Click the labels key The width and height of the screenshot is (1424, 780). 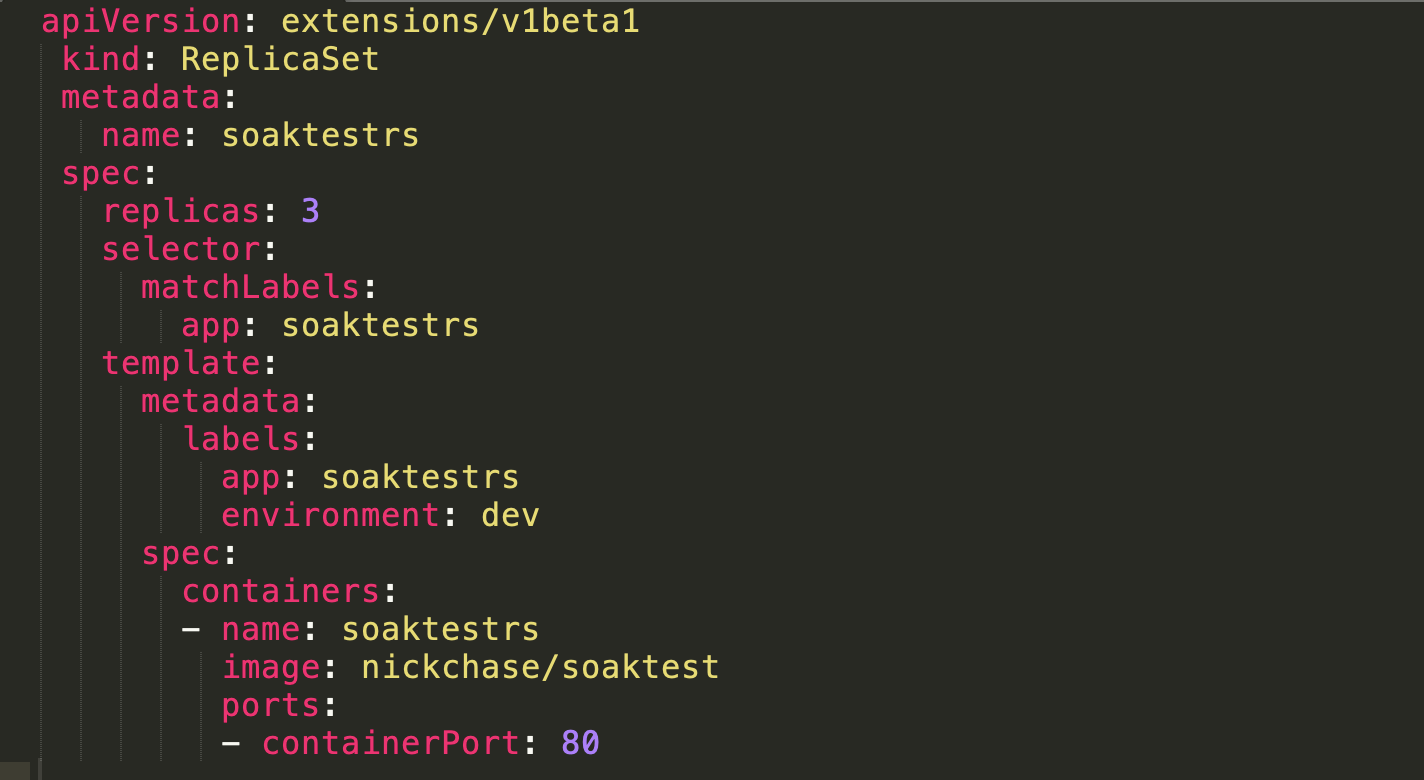pyautogui.click(x=240, y=439)
